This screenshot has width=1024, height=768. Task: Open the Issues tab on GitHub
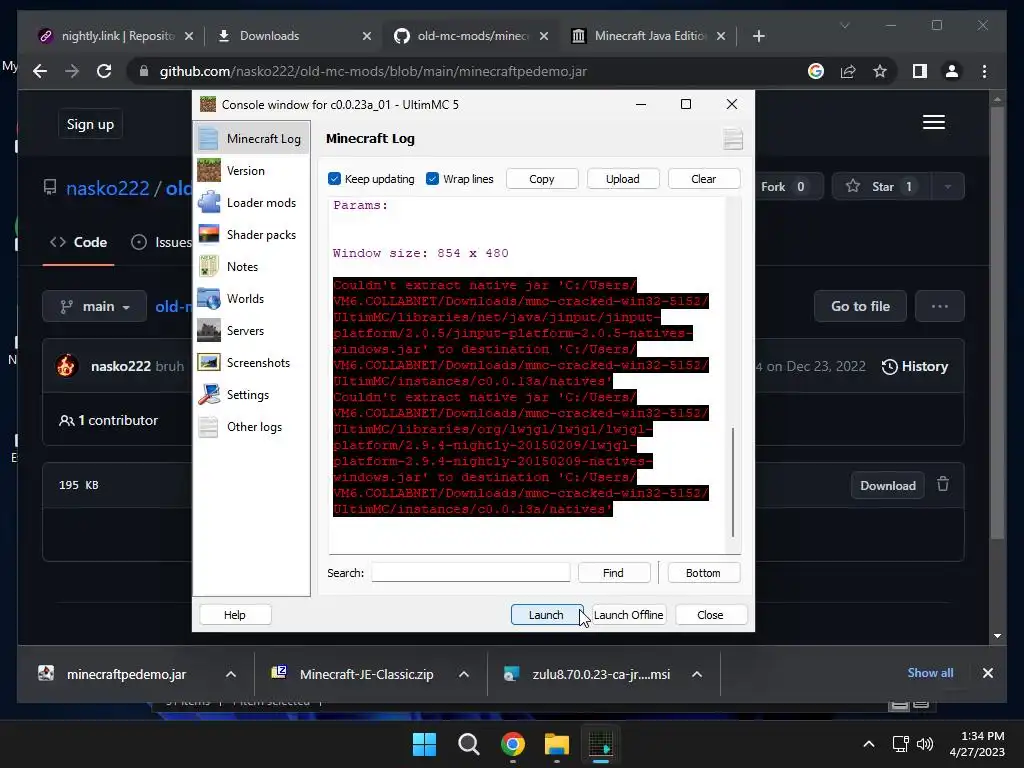pyautogui.click(x=161, y=242)
